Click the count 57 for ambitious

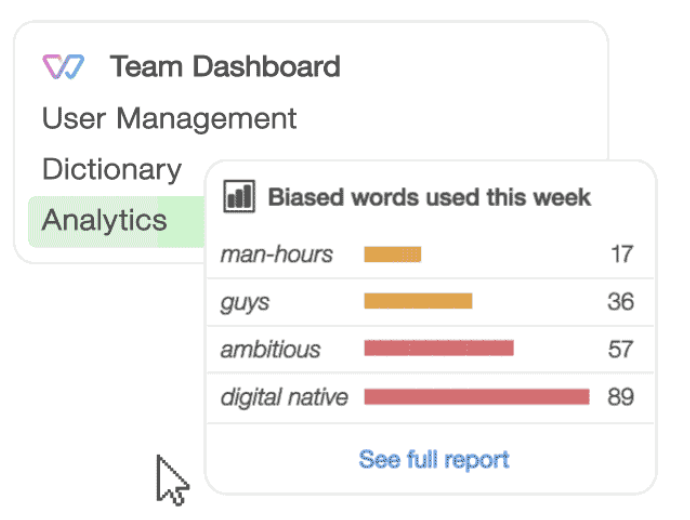[x=620, y=349]
